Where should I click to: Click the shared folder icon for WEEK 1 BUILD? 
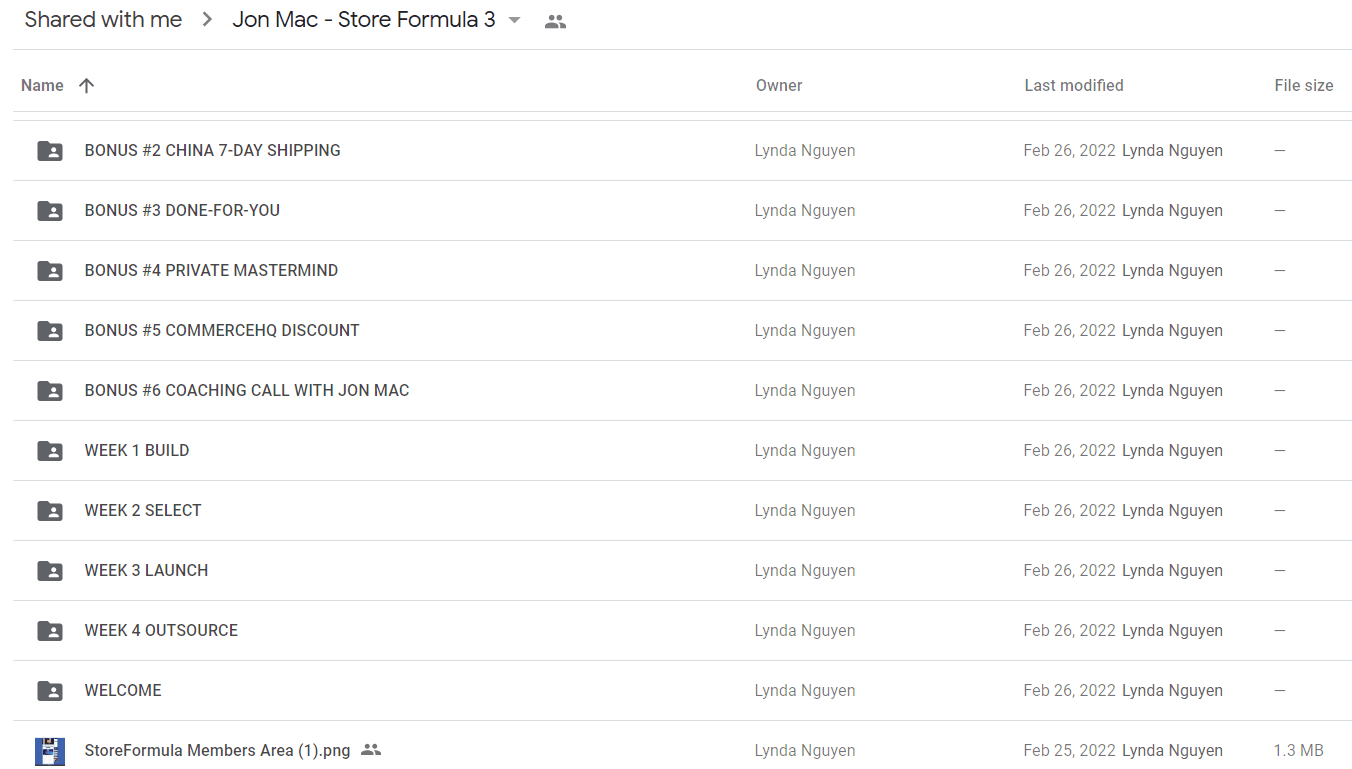coord(50,451)
